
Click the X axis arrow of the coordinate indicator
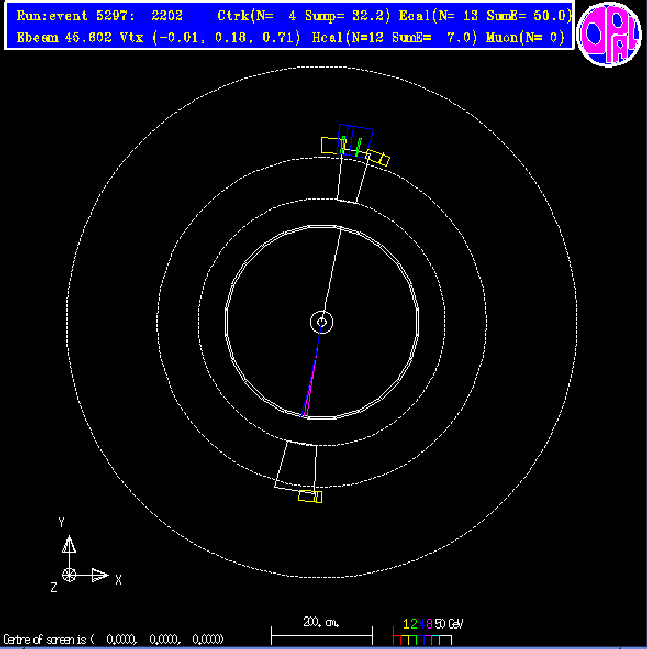pos(99,574)
